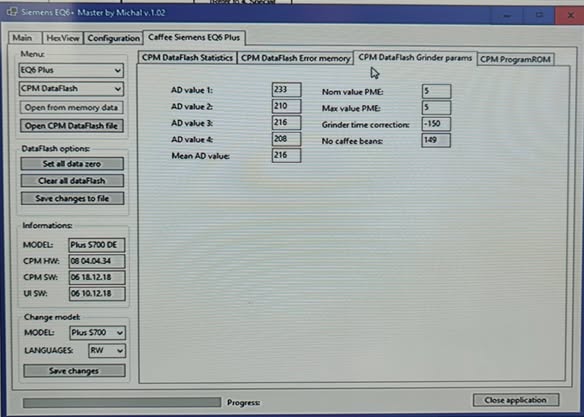Expand the Plus S700 model dropdown
This screenshot has width=584, height=417.
point(97,332)
